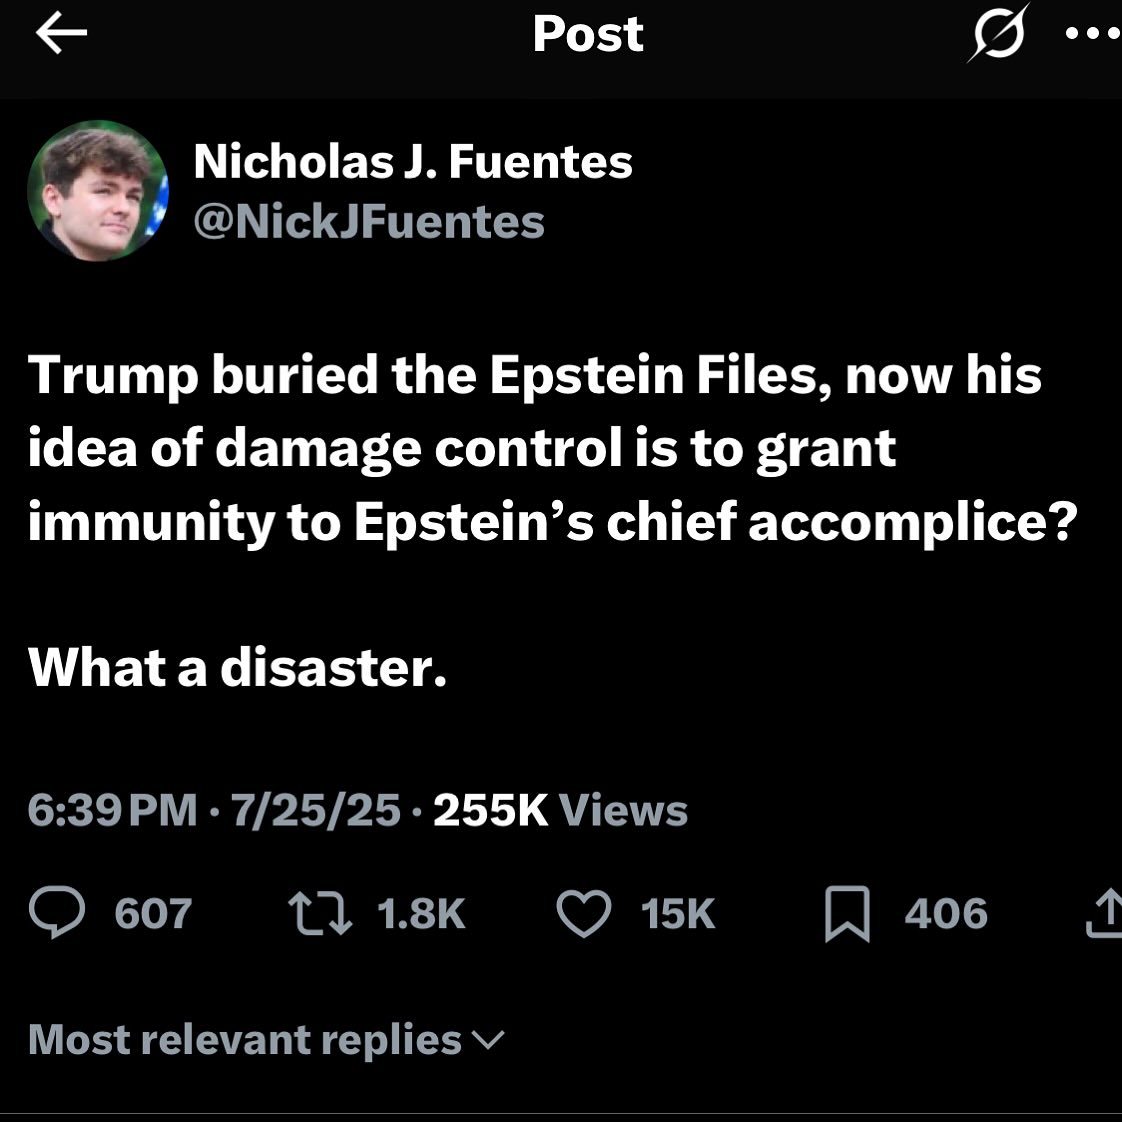
Task: Go back using the arrow icon
Action: 62,33
